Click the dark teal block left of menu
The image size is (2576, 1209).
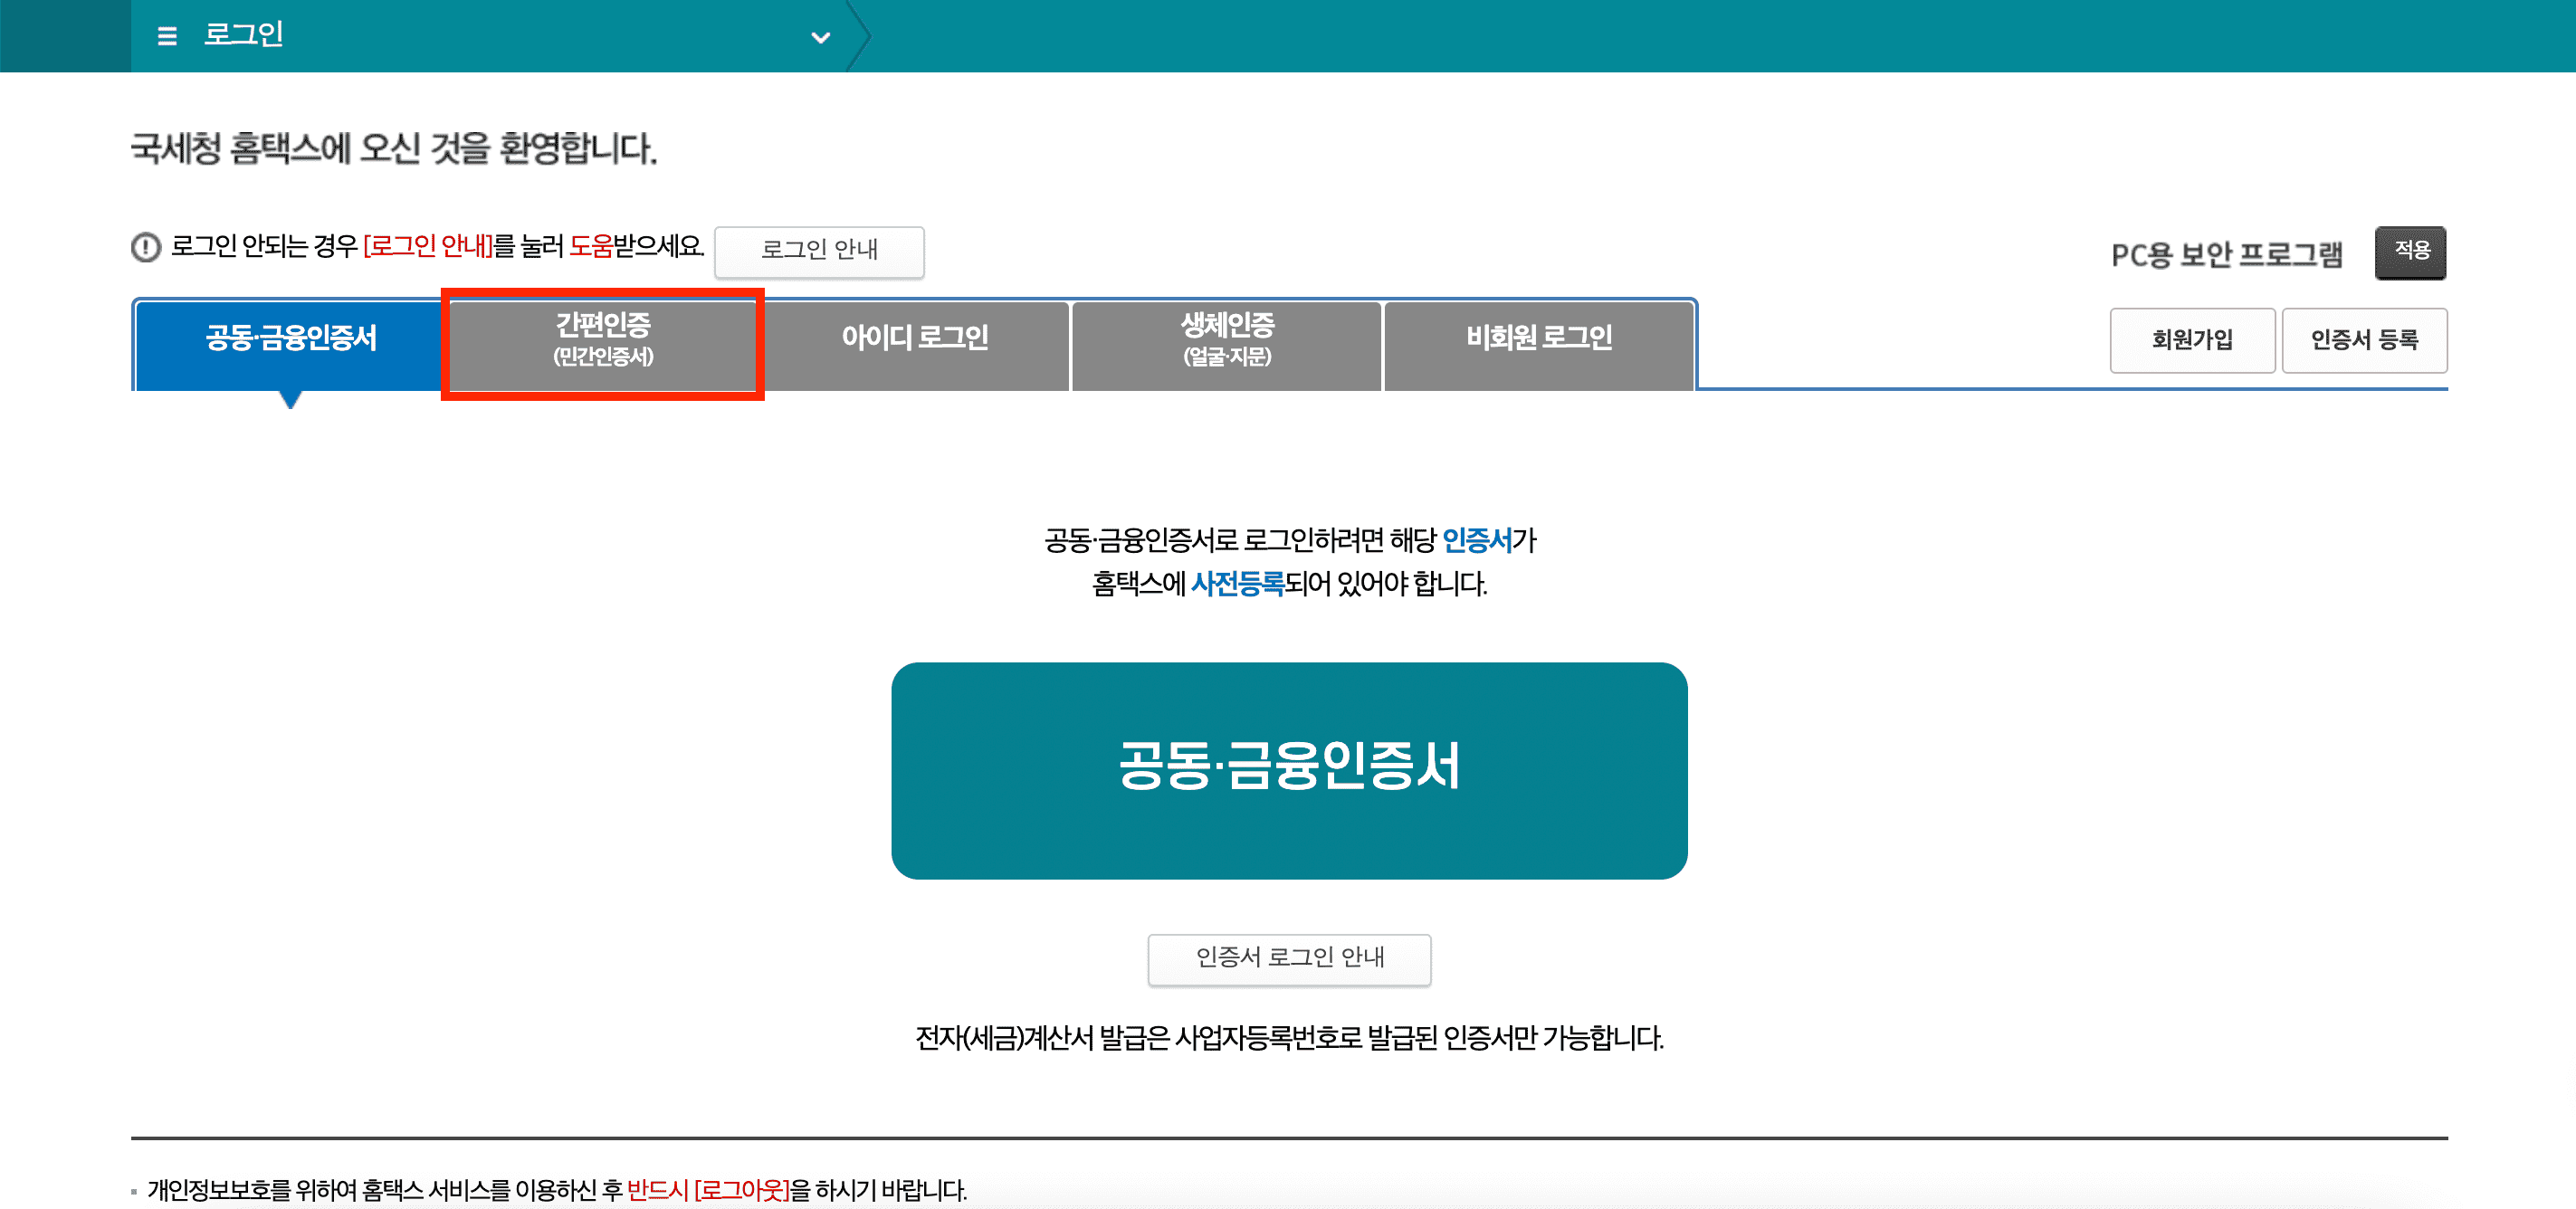coord(65,36)
